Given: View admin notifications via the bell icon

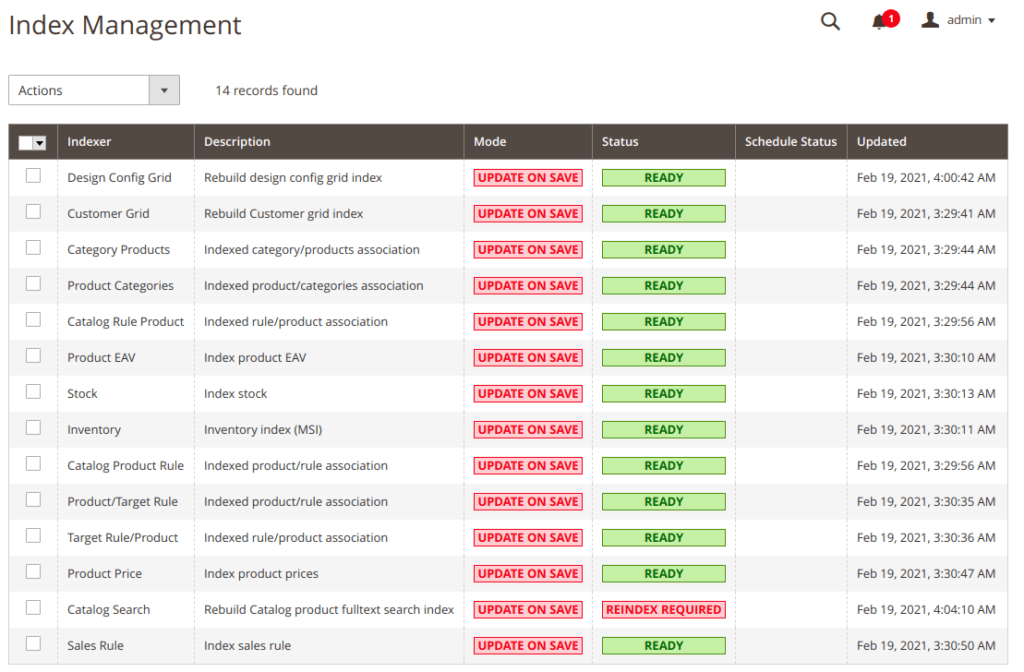Looking at the screenshot, I should click(878, 22).
